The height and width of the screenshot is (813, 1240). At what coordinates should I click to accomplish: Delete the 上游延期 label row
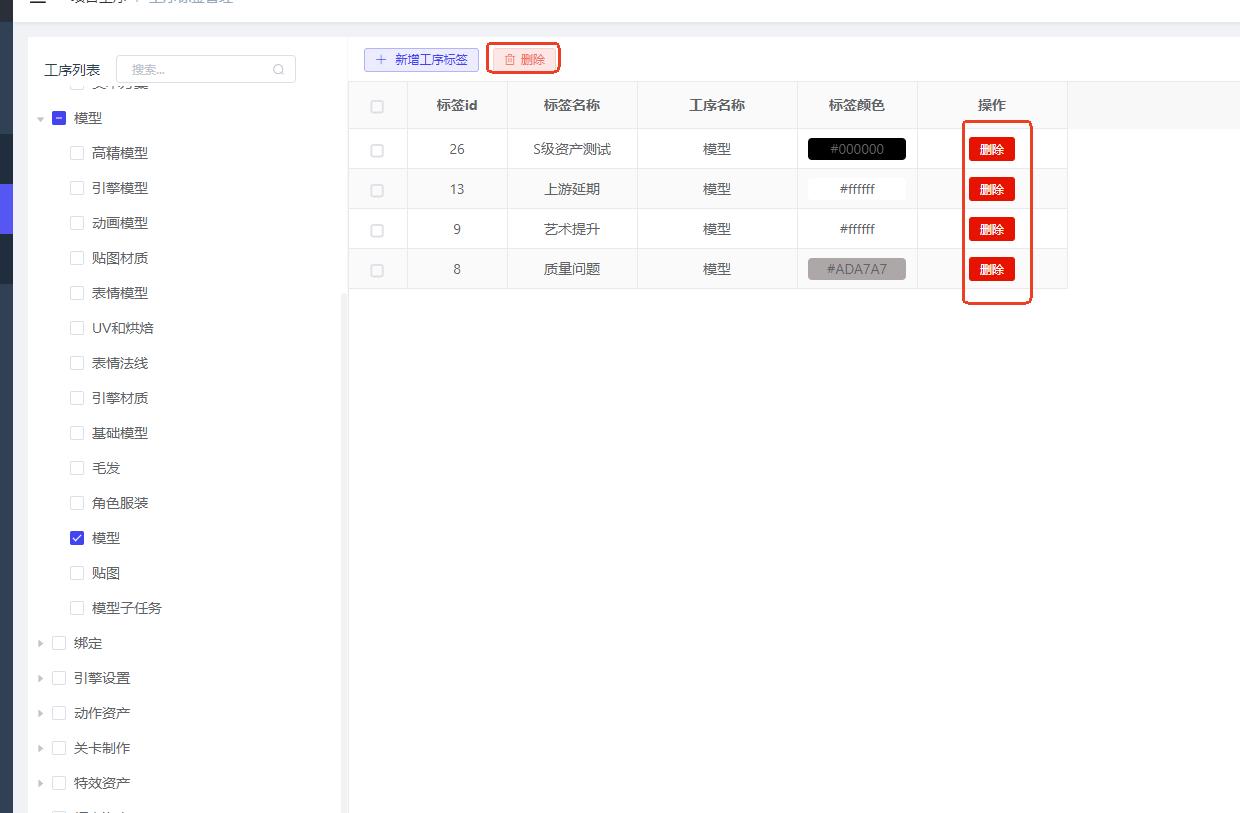click(991, 190)
